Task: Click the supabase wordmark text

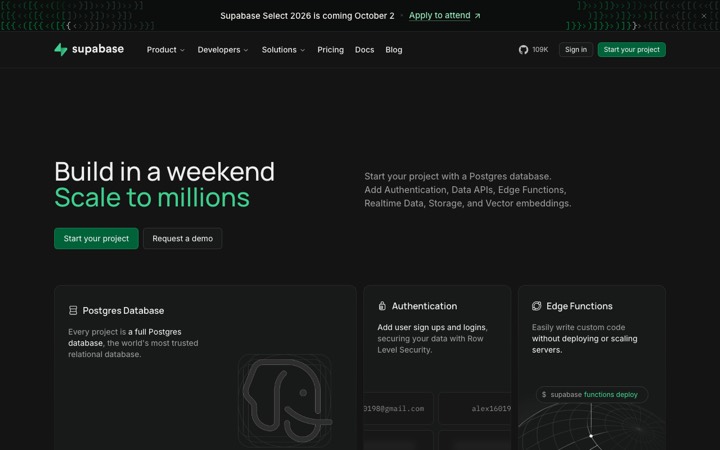Action: click(98, 49)
